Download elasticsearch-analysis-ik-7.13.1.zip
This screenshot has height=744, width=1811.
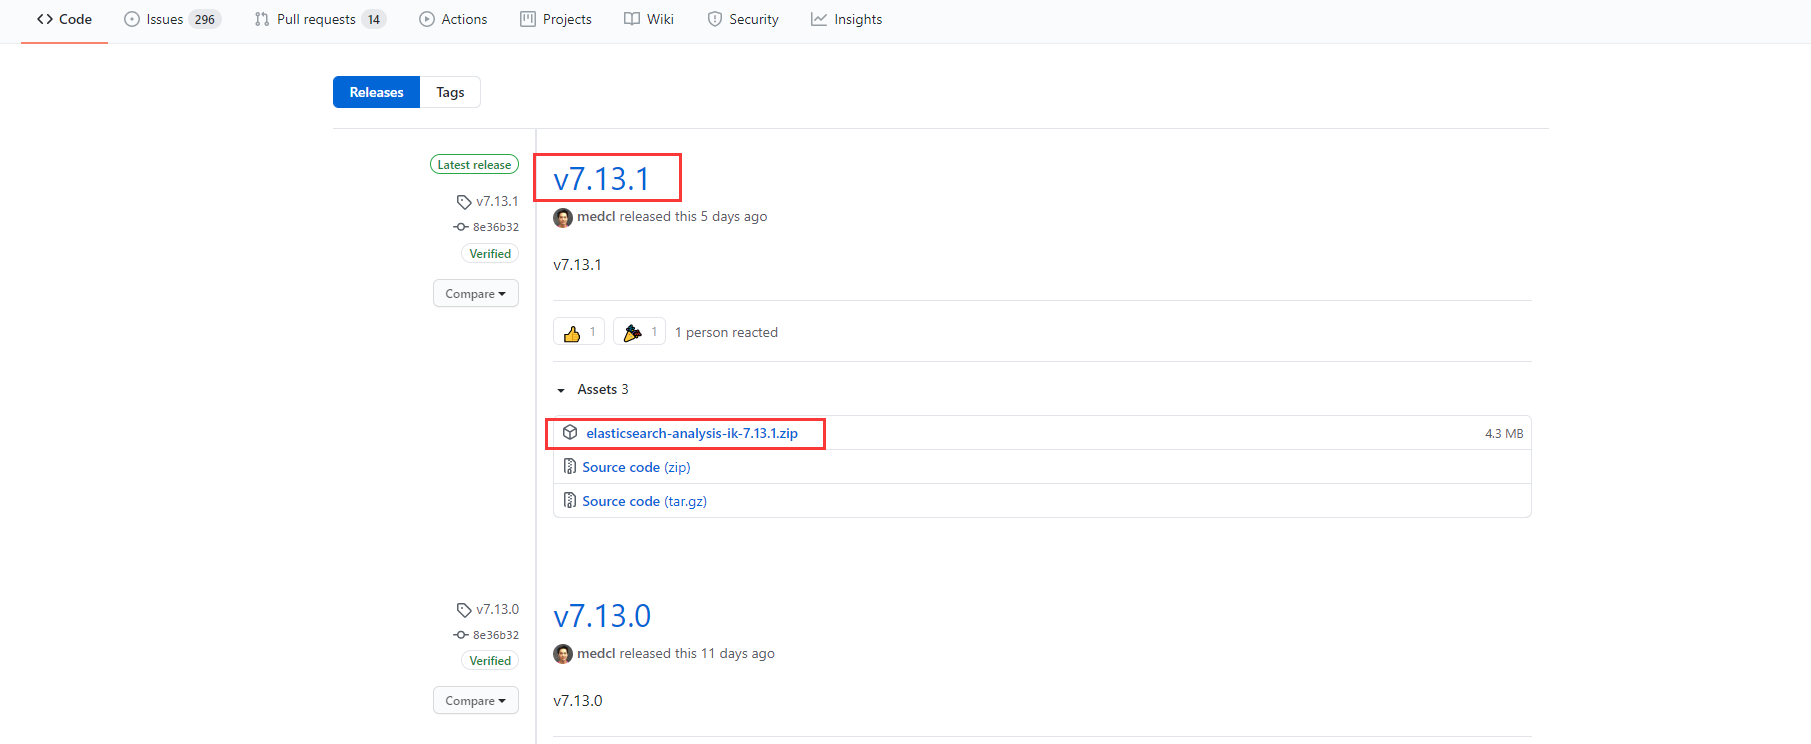pos(692,433)
